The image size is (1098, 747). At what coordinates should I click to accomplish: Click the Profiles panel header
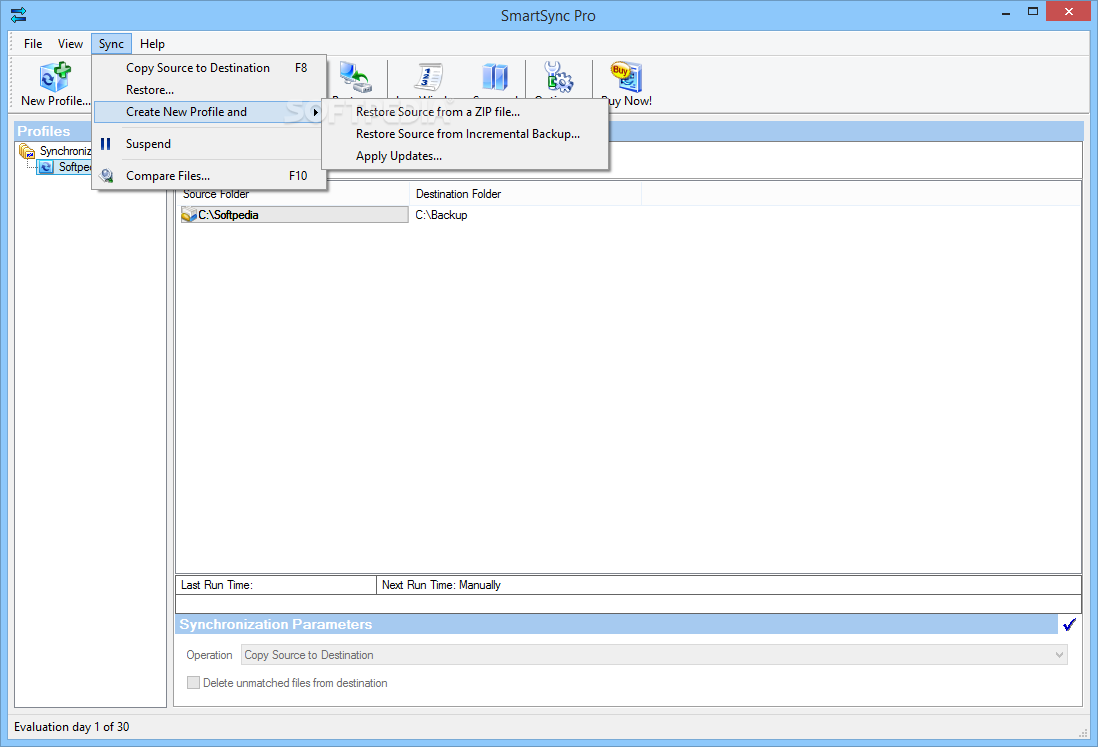click(x=90, y=131)
